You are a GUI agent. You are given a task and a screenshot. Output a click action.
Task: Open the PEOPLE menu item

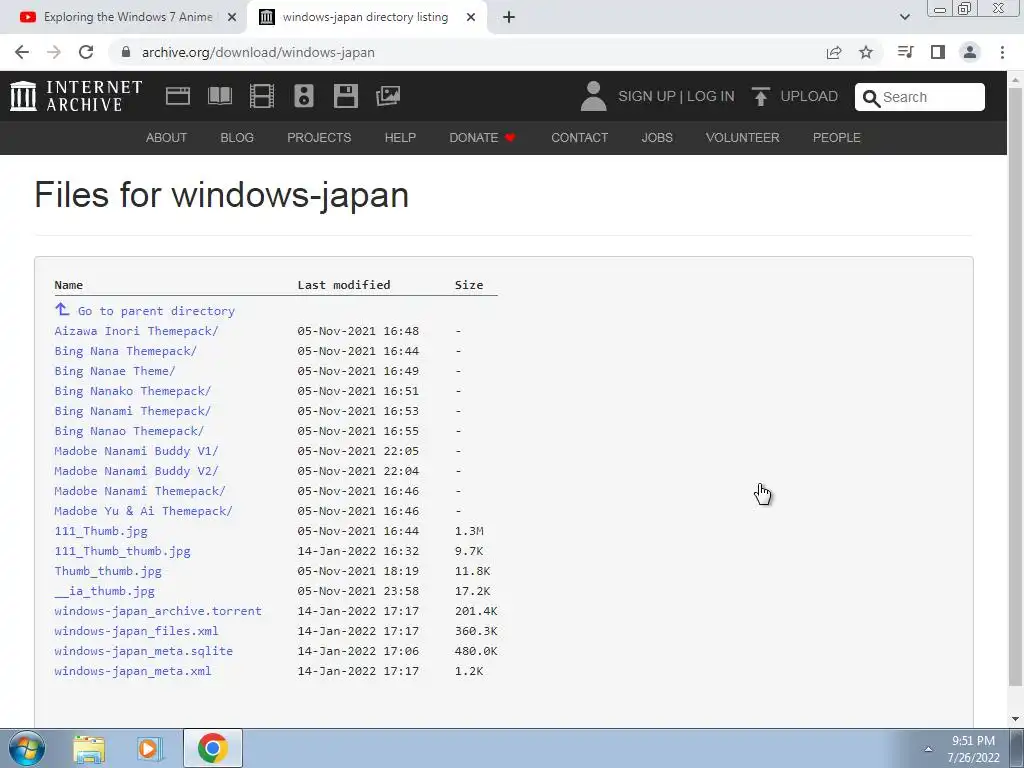(837, 138)
